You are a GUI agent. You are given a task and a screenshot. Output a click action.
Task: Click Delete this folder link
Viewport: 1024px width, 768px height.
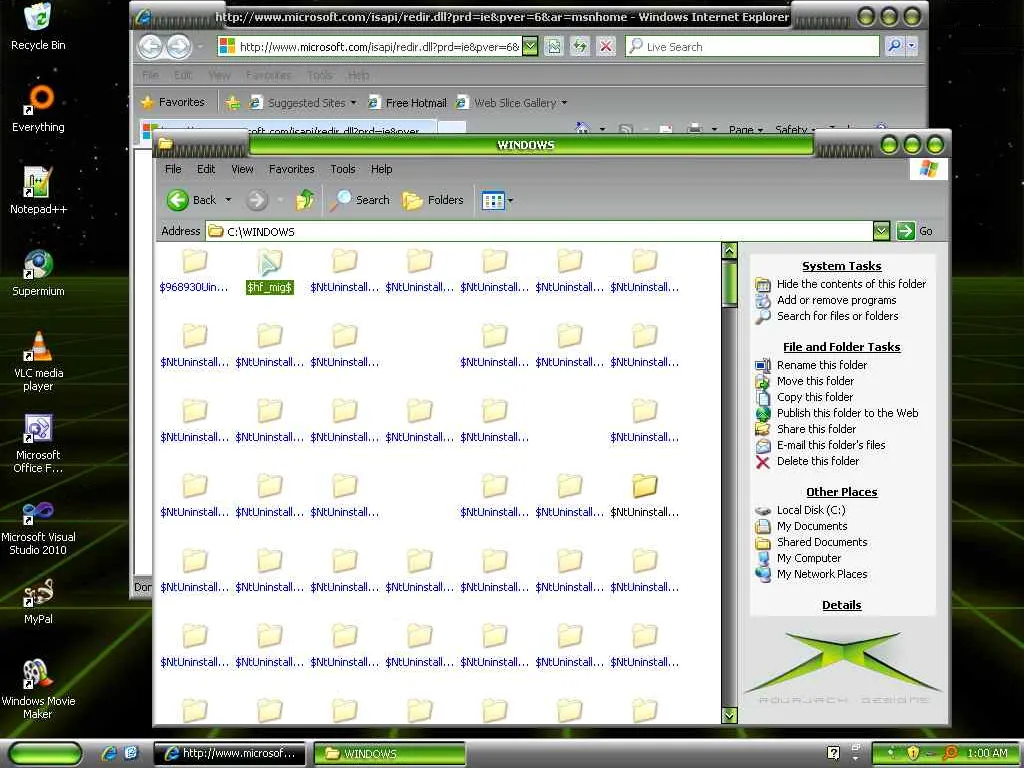(818, 461)
